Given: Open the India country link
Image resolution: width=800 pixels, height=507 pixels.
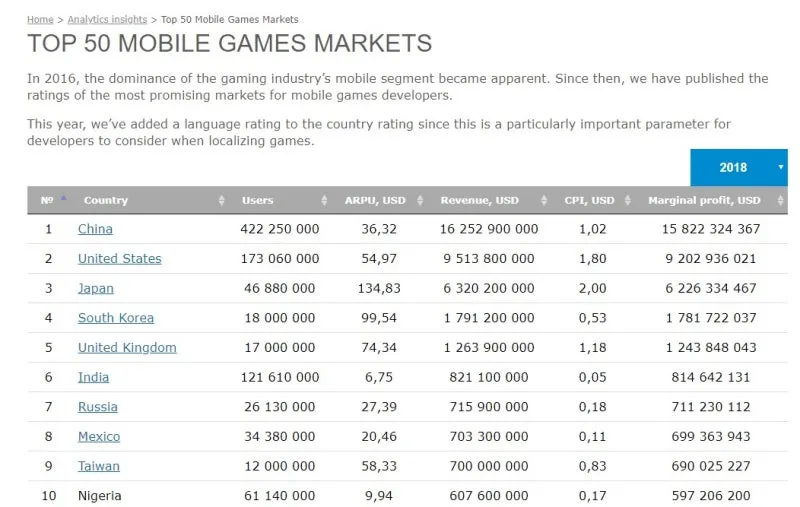Looking at the screenshot, I should (93, 377).
